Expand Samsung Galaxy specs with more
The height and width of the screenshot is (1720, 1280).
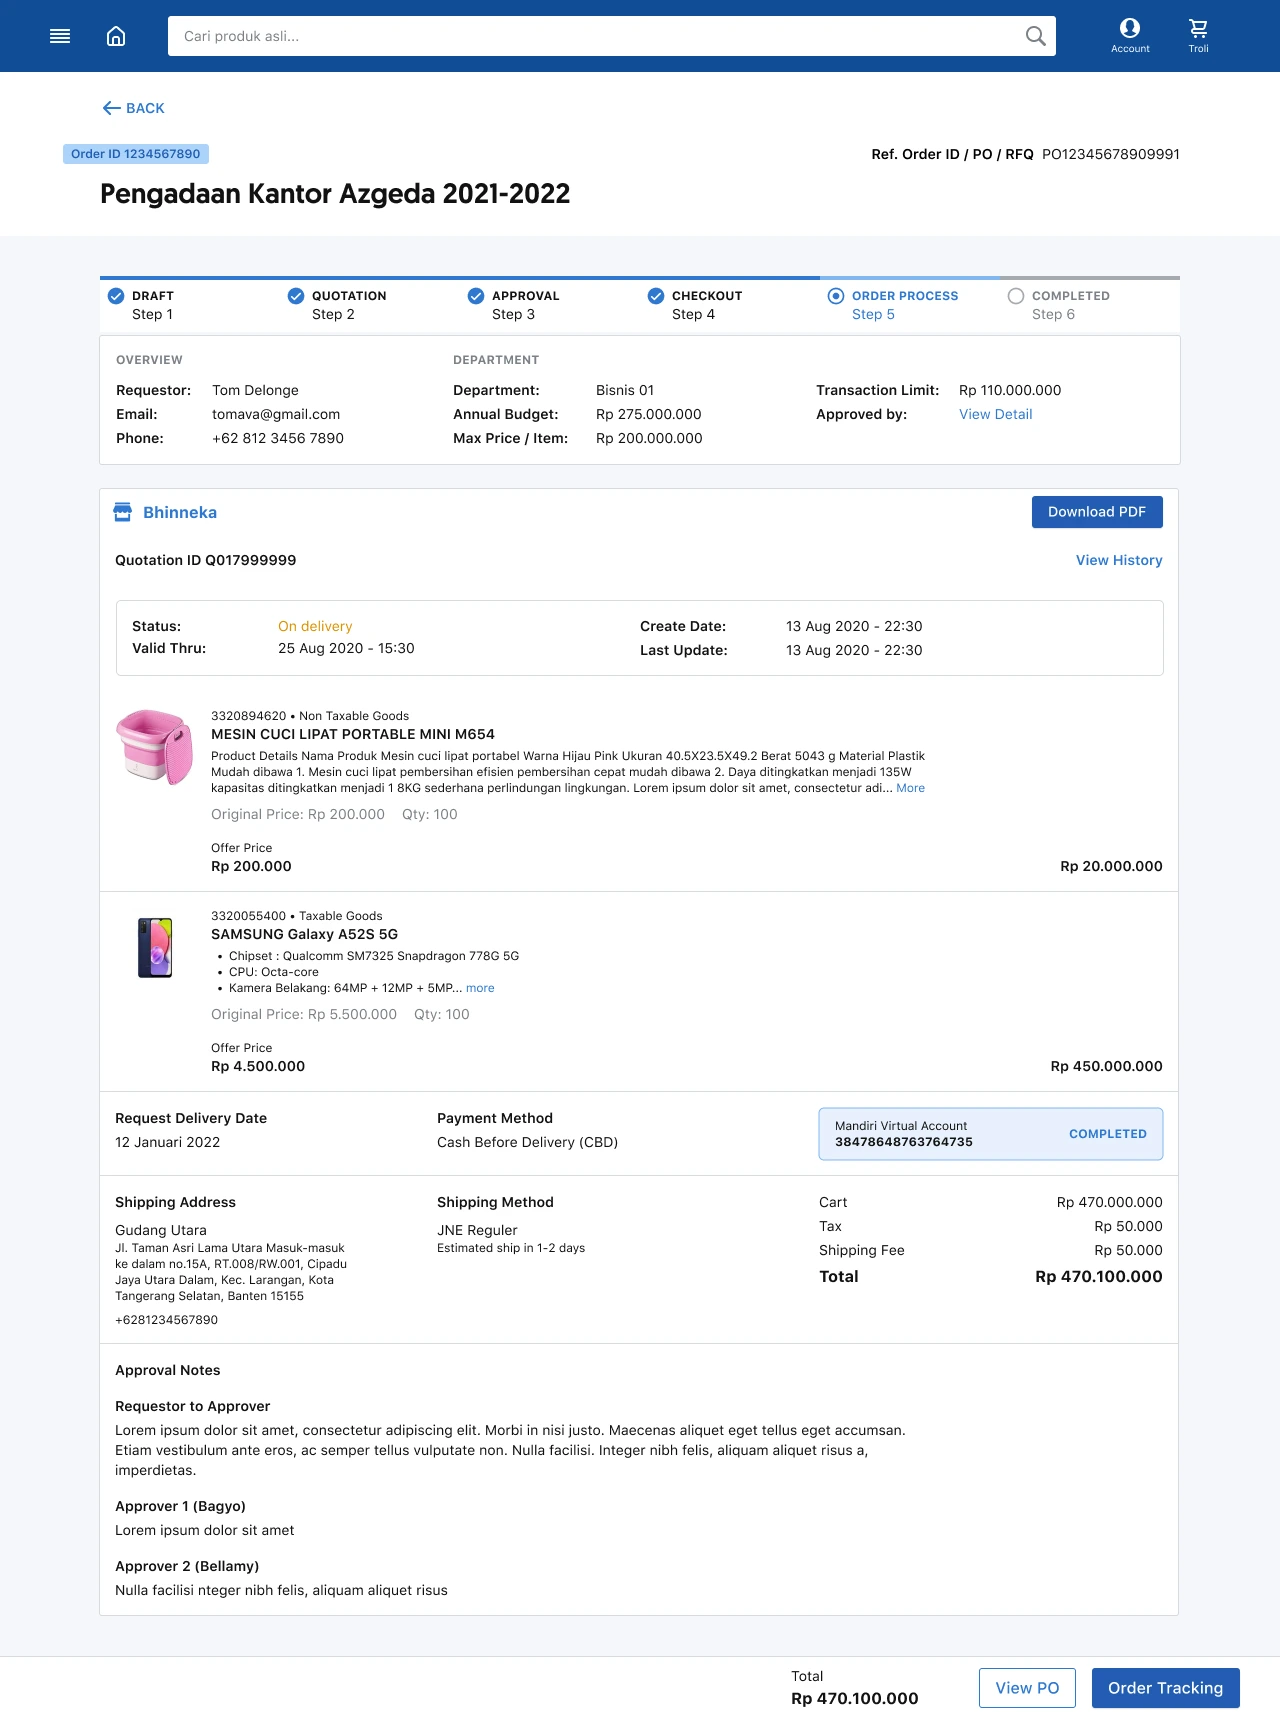coord(480,988)
